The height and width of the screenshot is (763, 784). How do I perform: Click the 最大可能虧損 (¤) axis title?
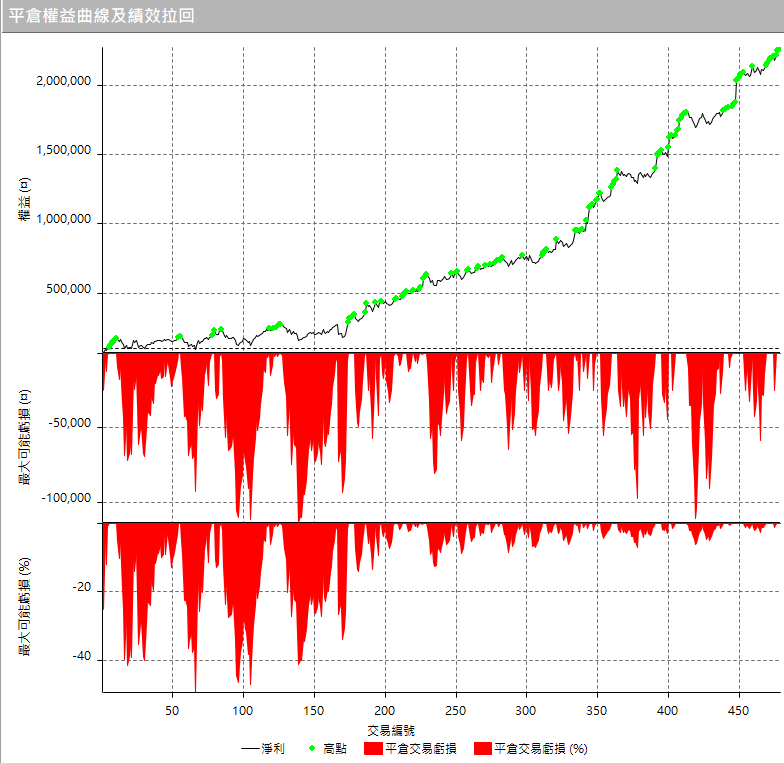point(25,437)
